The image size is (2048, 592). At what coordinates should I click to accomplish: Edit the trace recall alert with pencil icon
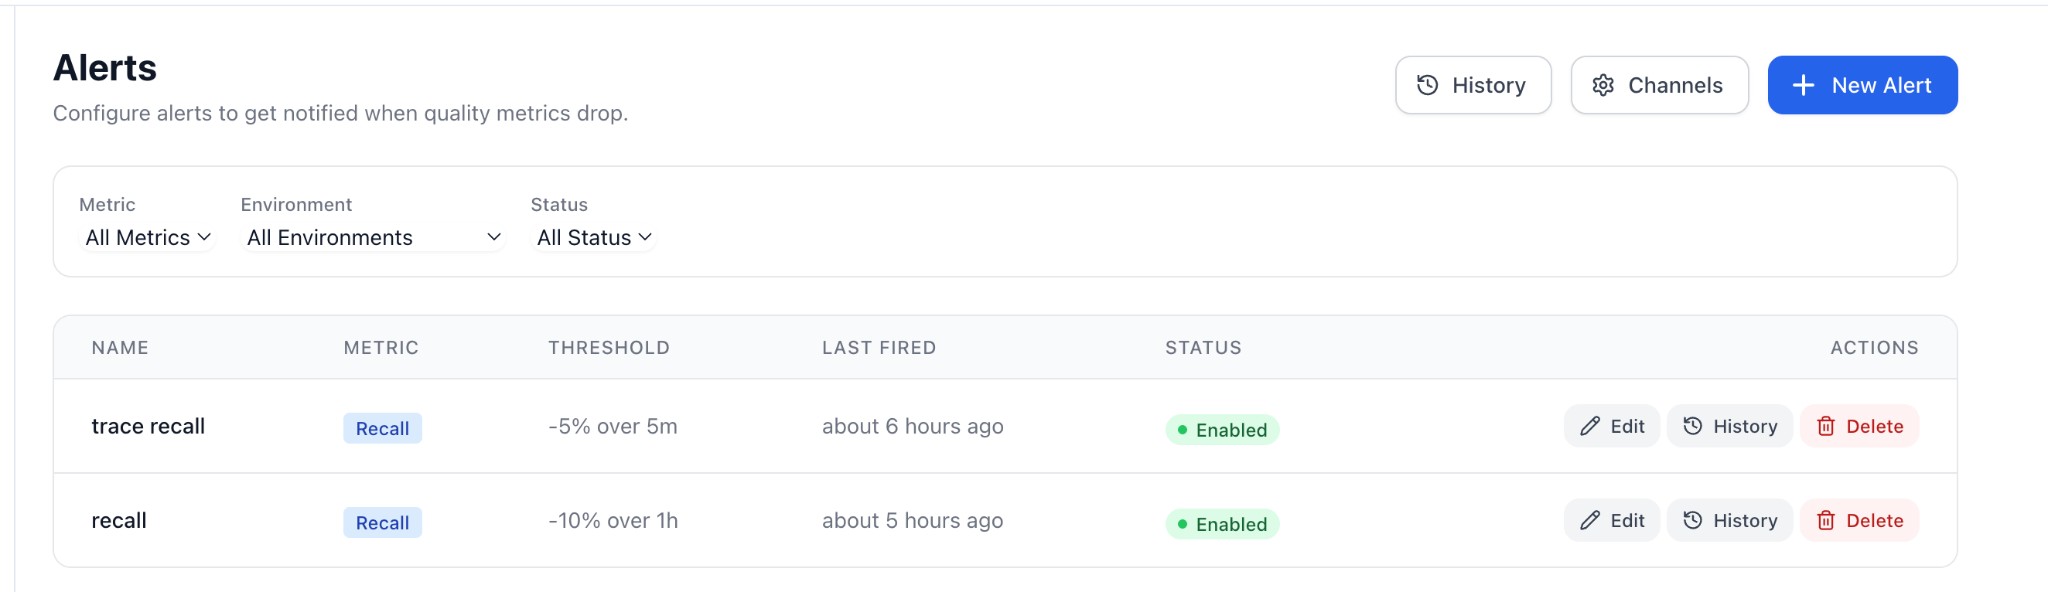(1589, 426)
